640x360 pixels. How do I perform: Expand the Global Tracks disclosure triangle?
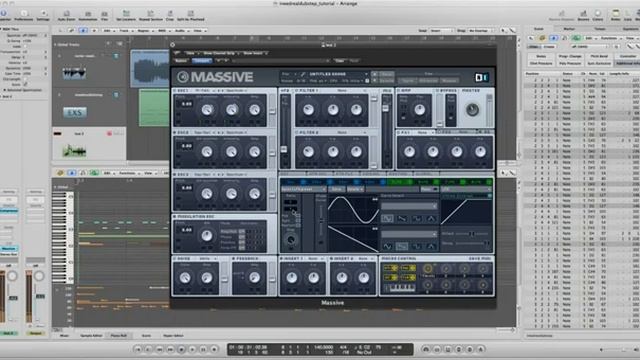click(55, 44)
